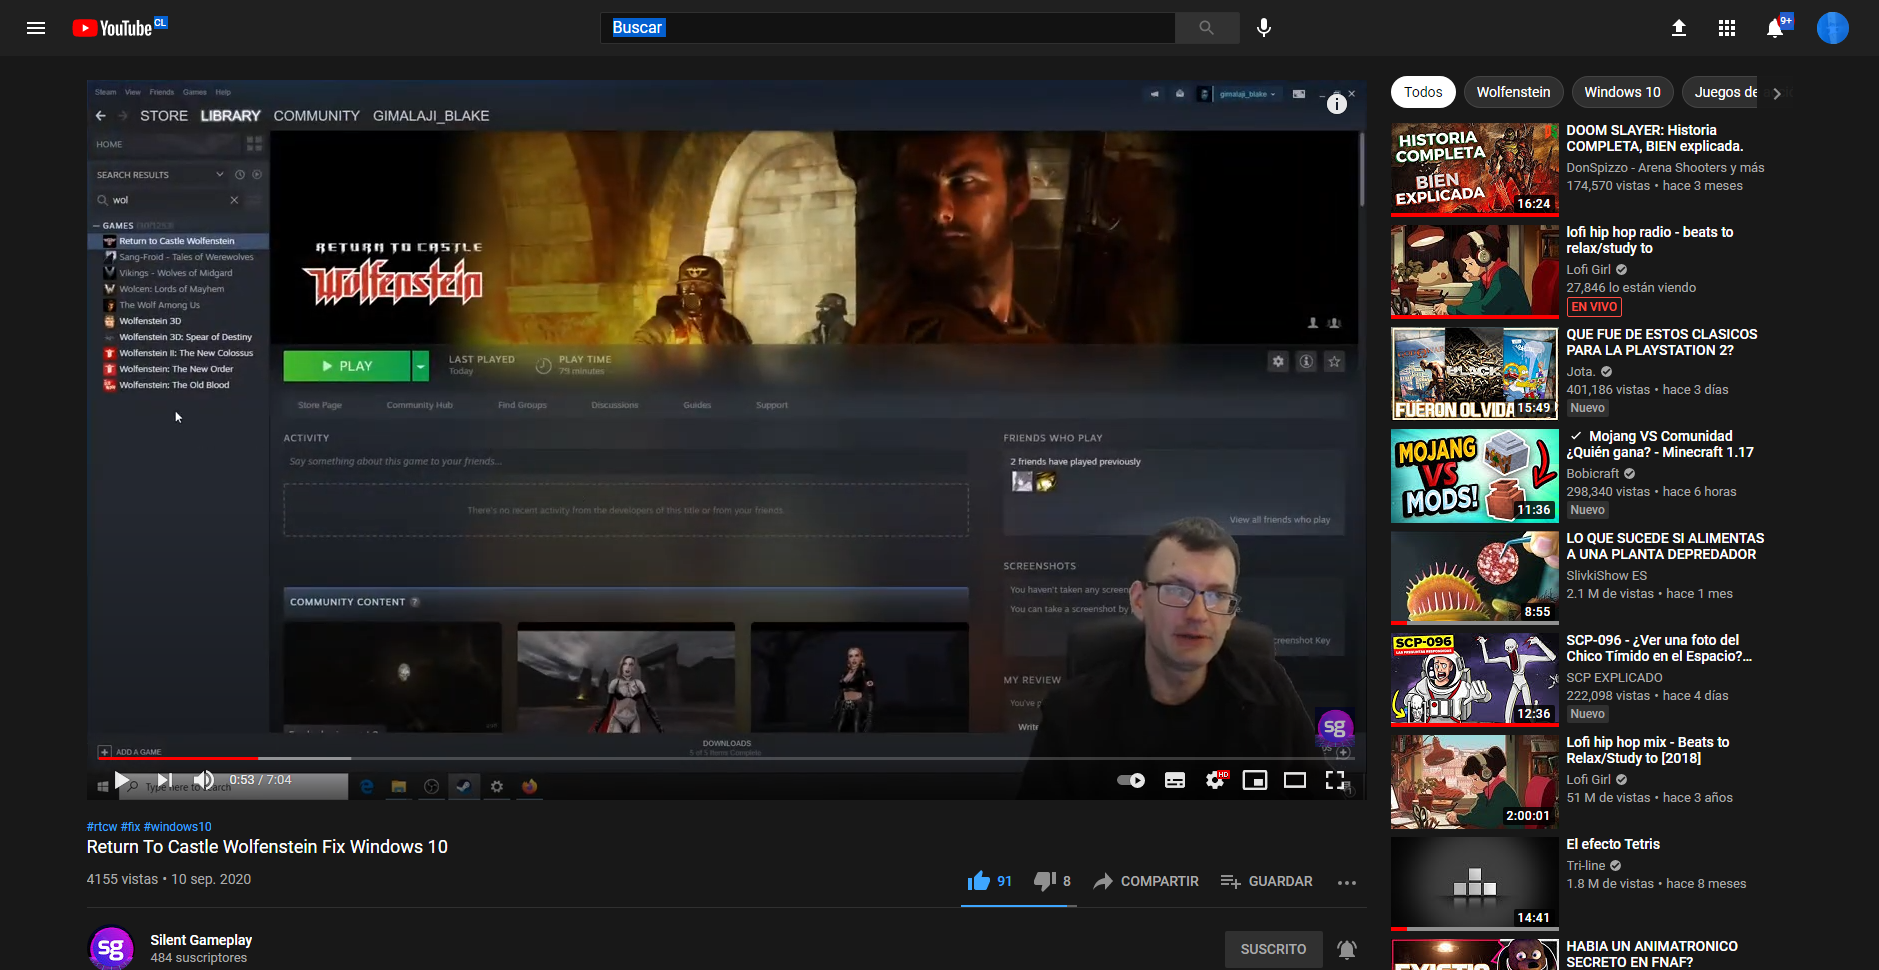Open player settings gear
1879x970 pixels.
[x=1215, y=780]
